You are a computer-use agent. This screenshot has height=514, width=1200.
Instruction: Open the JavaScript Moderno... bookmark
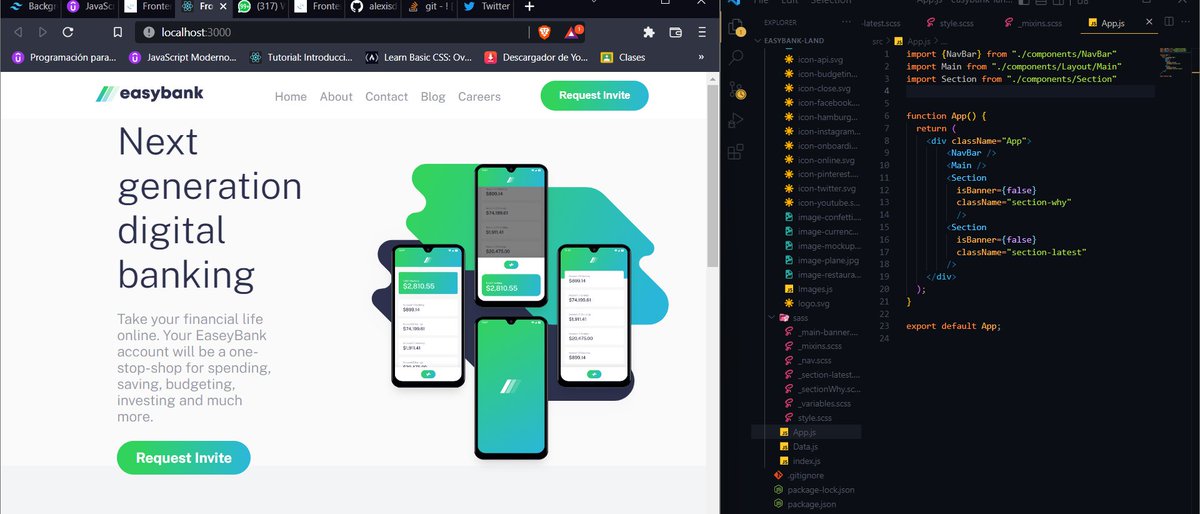tap(184, 57)
